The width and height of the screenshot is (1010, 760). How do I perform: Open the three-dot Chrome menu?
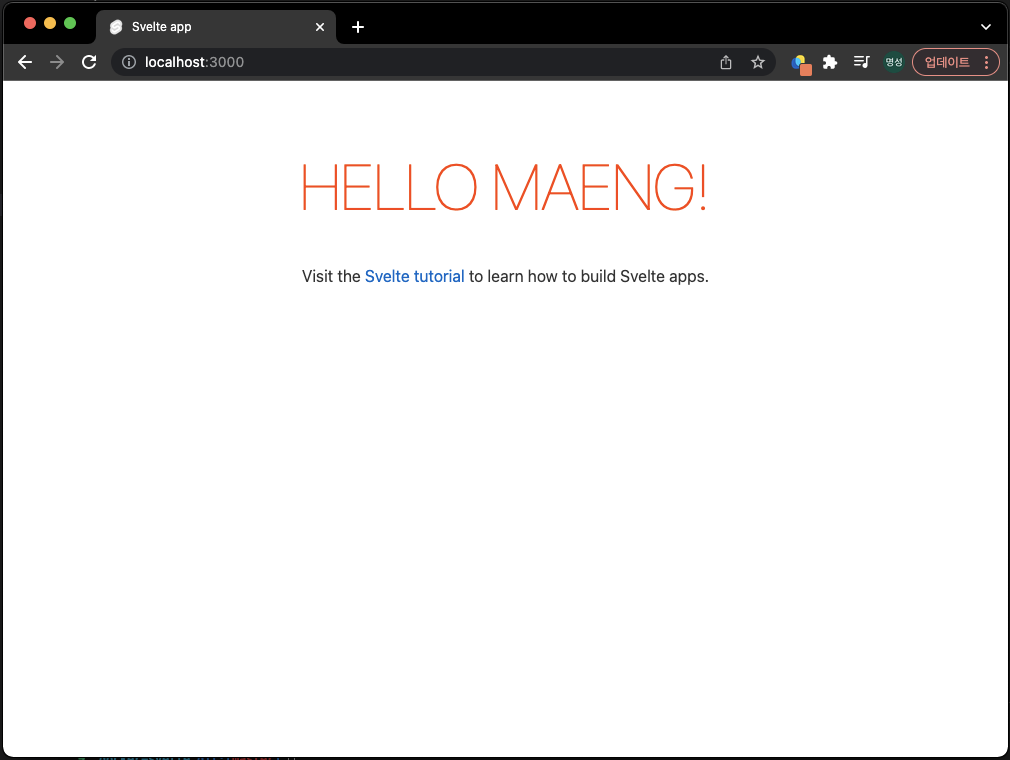click(x=986, y=62)
